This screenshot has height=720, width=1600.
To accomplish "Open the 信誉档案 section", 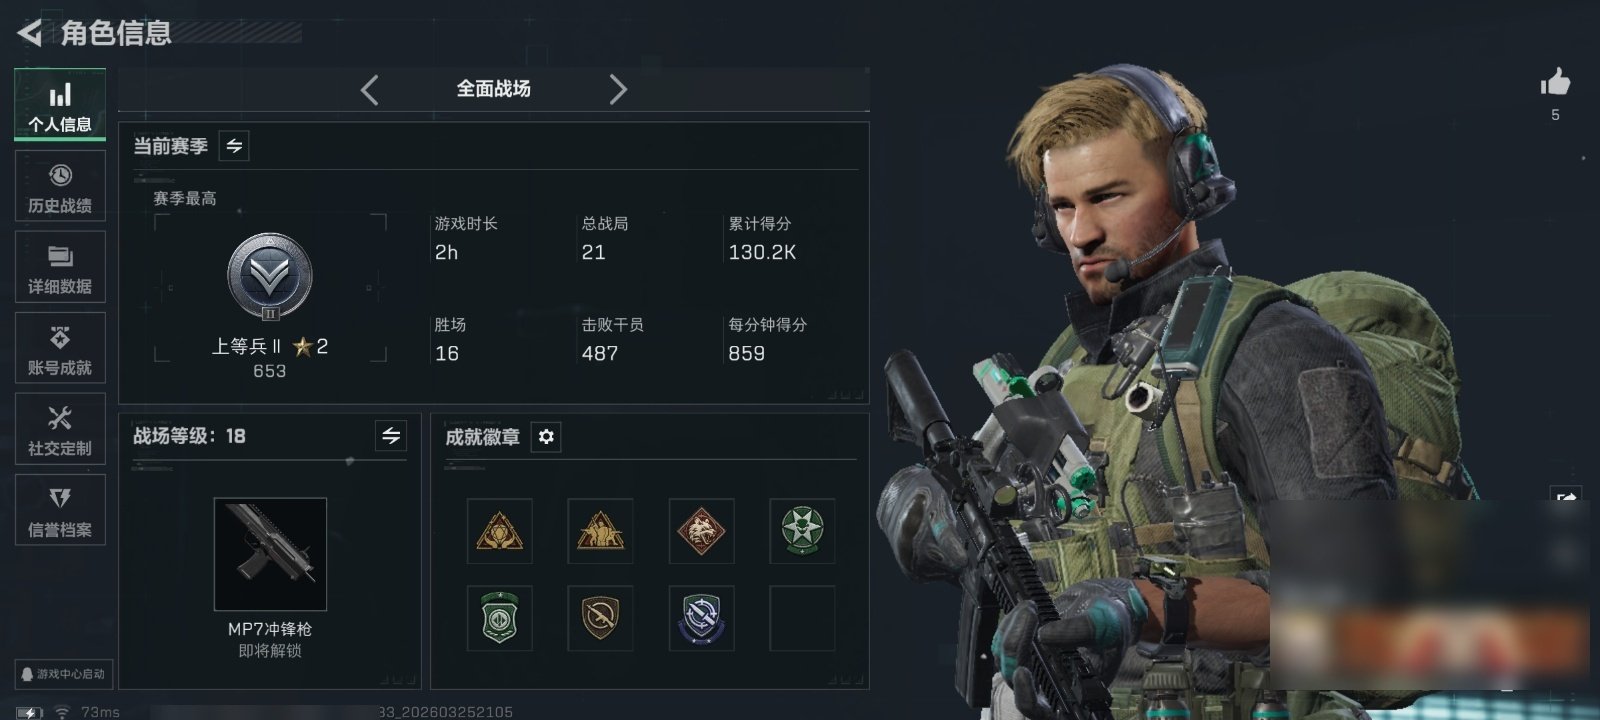I will (x=60, y=510).
